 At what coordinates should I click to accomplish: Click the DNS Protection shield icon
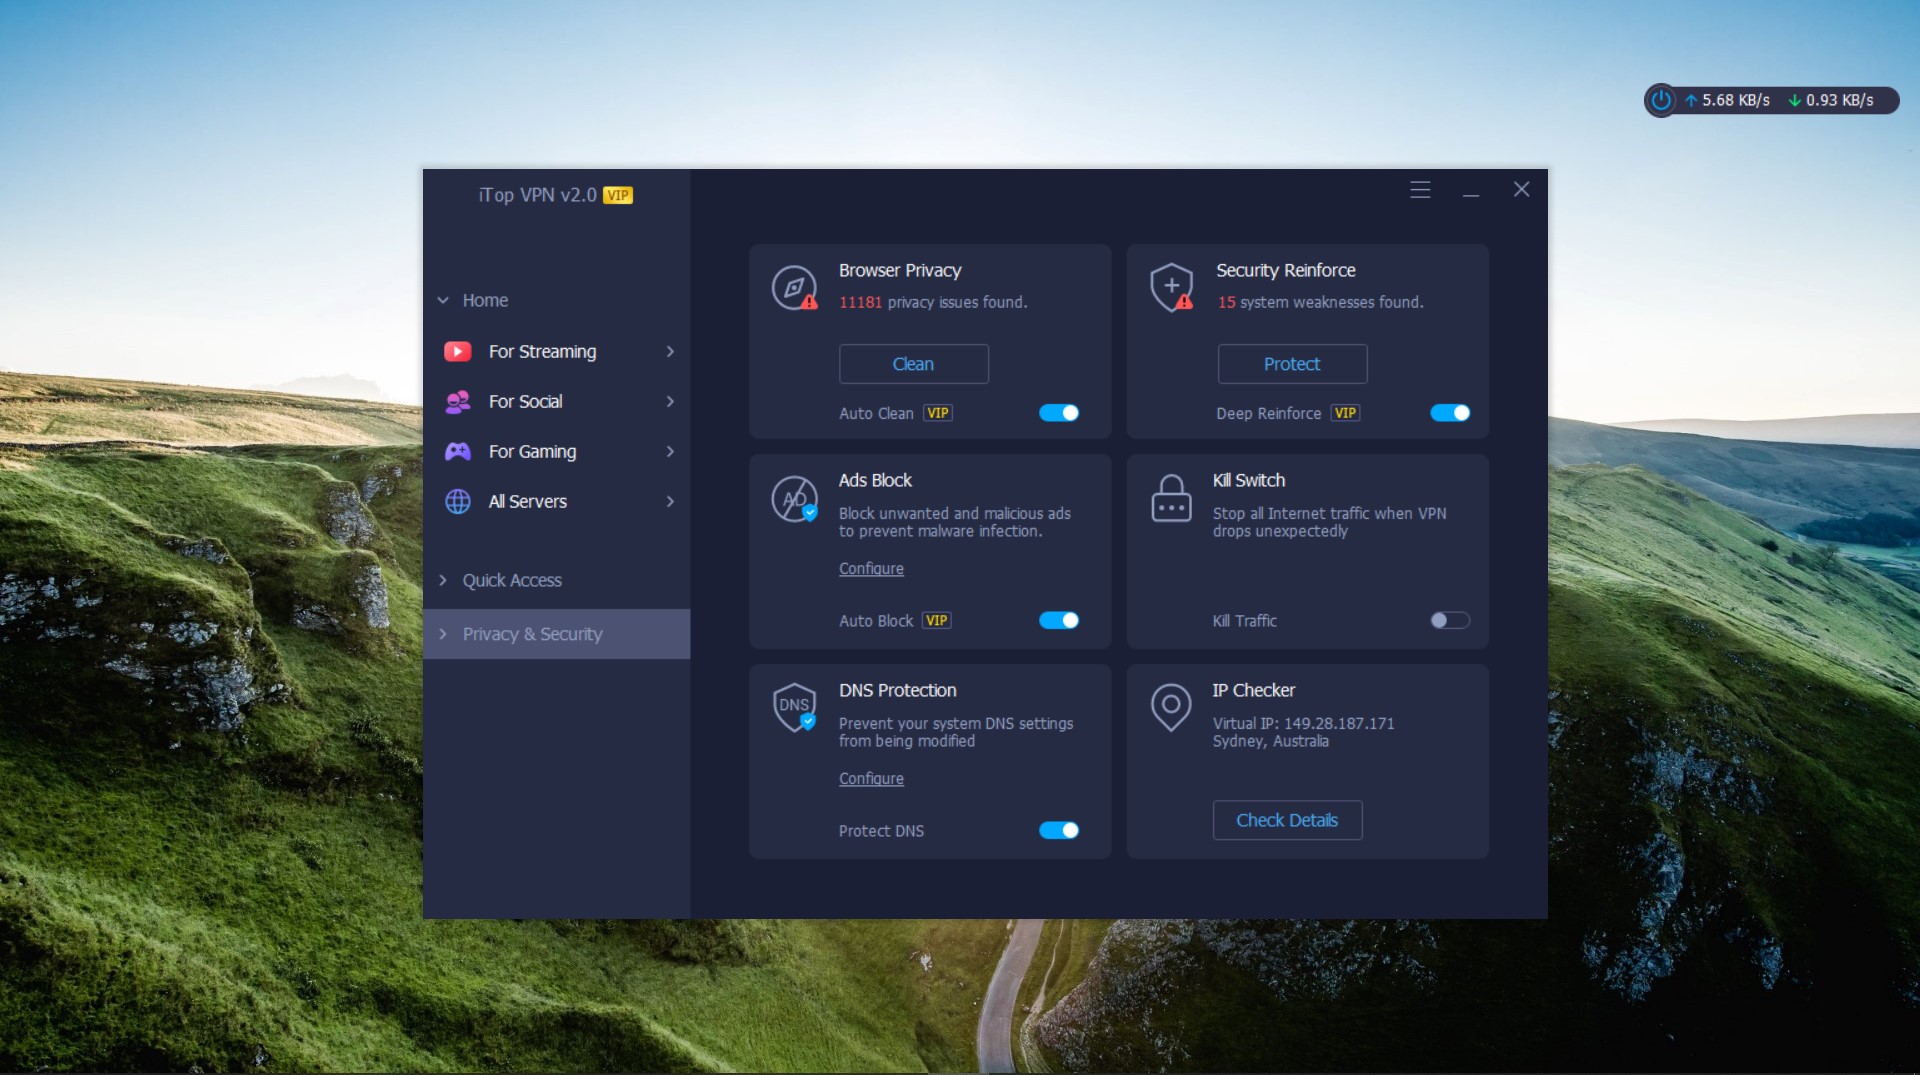pyautogui.click(x=795, y=707)
